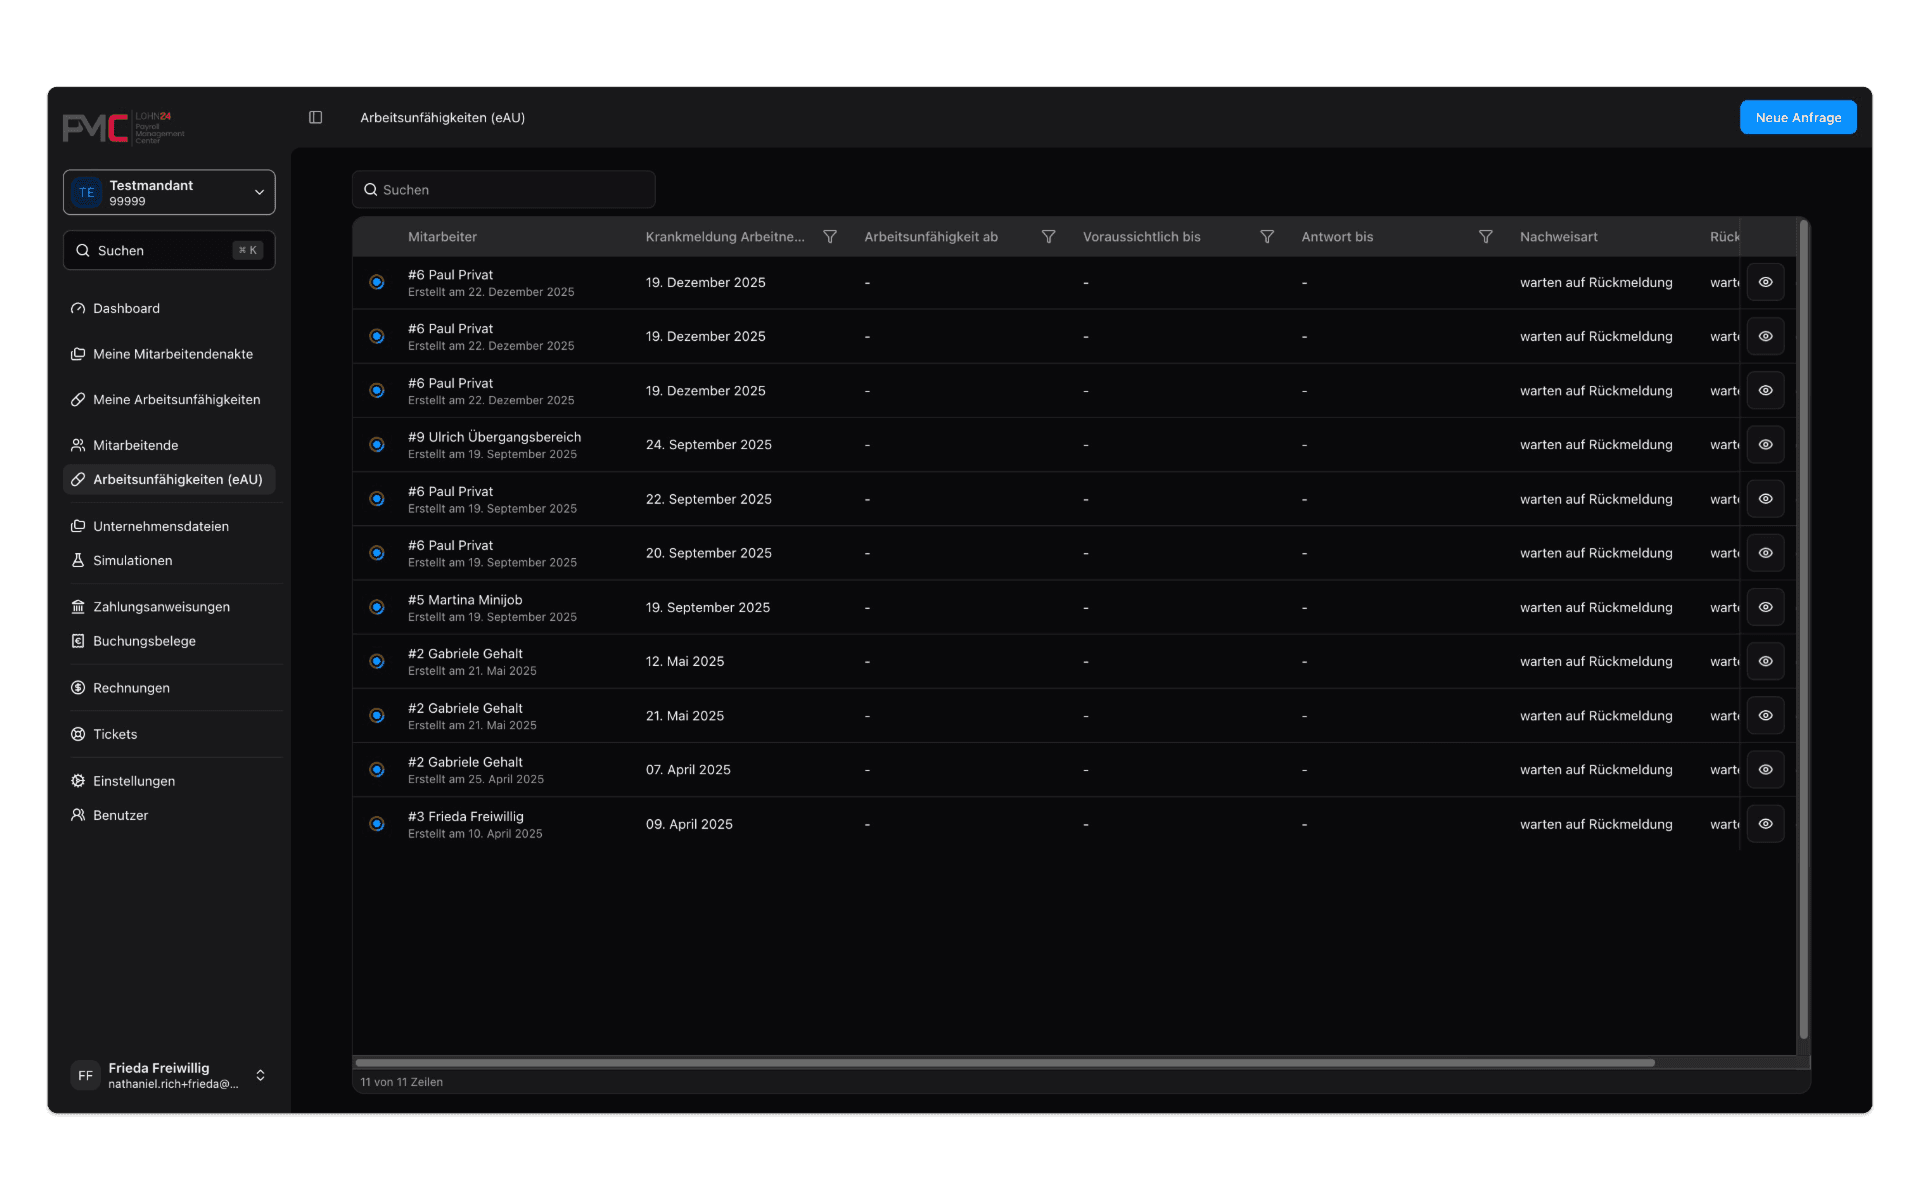Select radio for #3 Frieda Freiwillig row
This screenshot has height=1200, width=1920.
tap(377, 824)
